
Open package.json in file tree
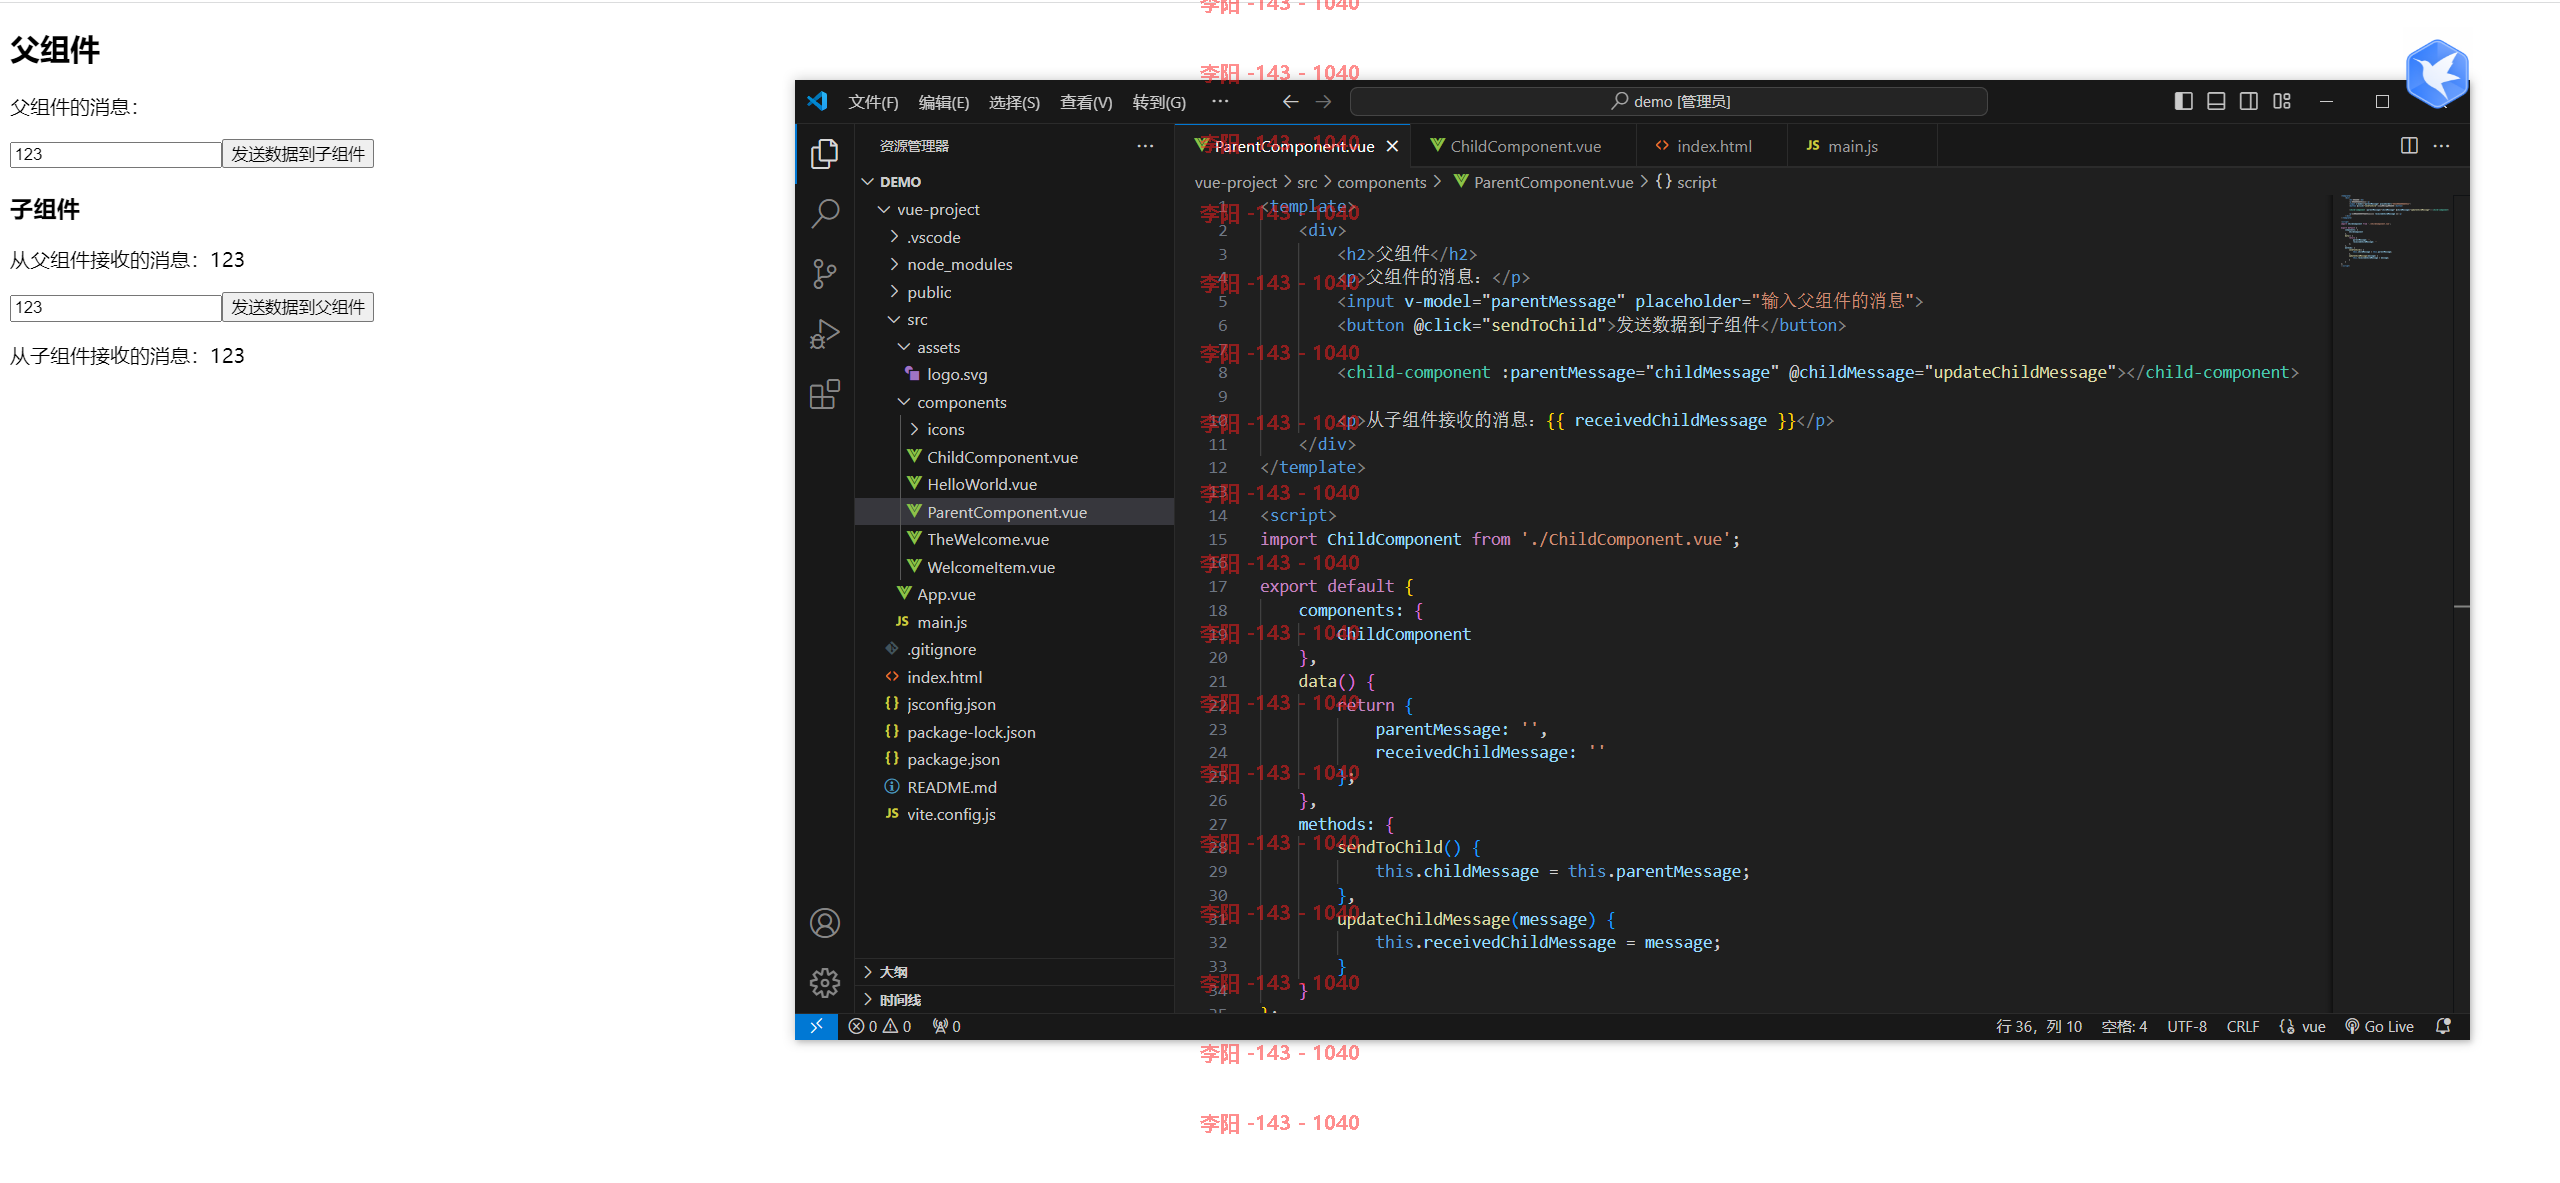(1014, 759)
